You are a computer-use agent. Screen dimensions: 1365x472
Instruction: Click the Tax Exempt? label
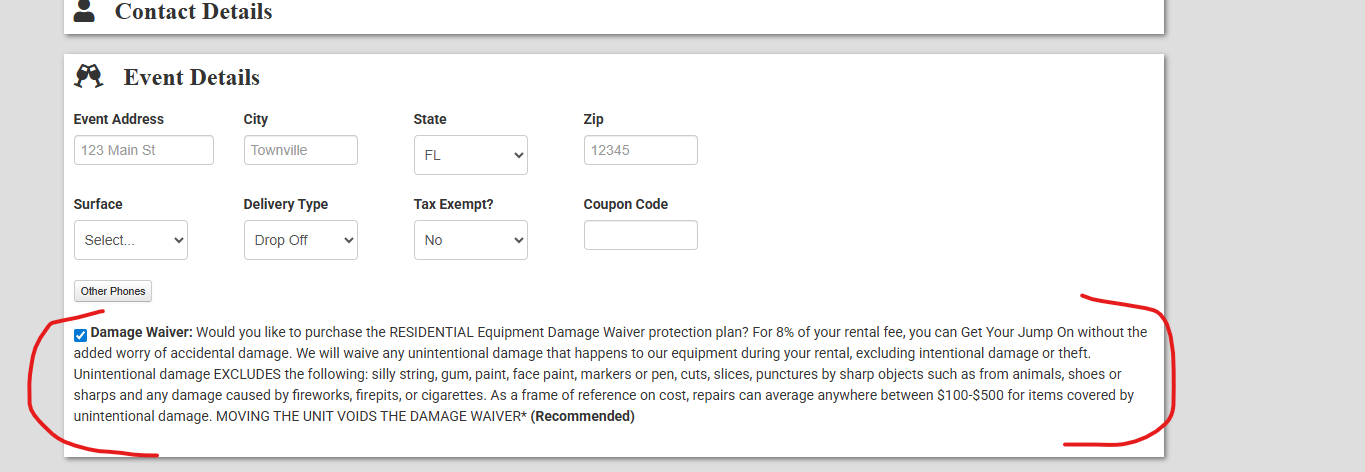(x=453, y=204)
